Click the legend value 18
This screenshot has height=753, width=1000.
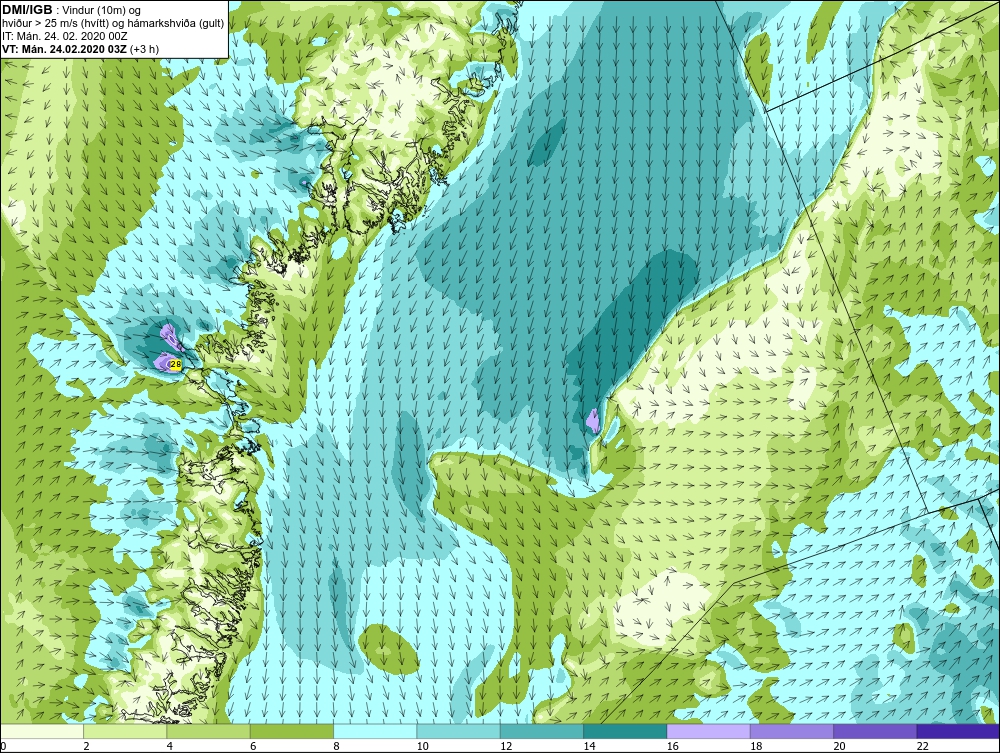coord(756,746)
